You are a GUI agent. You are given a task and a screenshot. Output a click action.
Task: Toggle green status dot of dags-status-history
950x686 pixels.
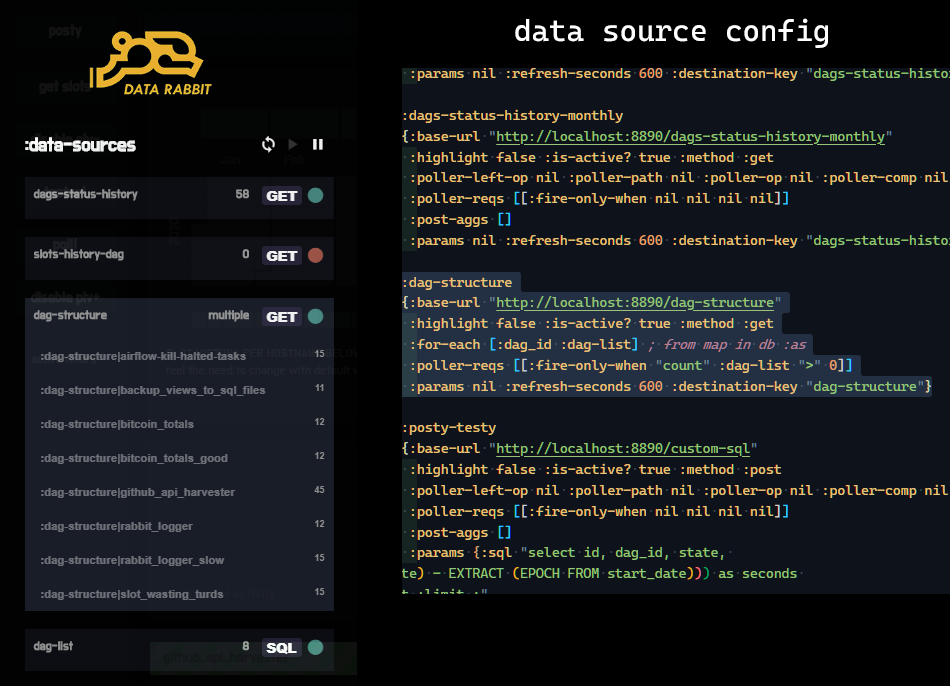click(x=316, y=195)
